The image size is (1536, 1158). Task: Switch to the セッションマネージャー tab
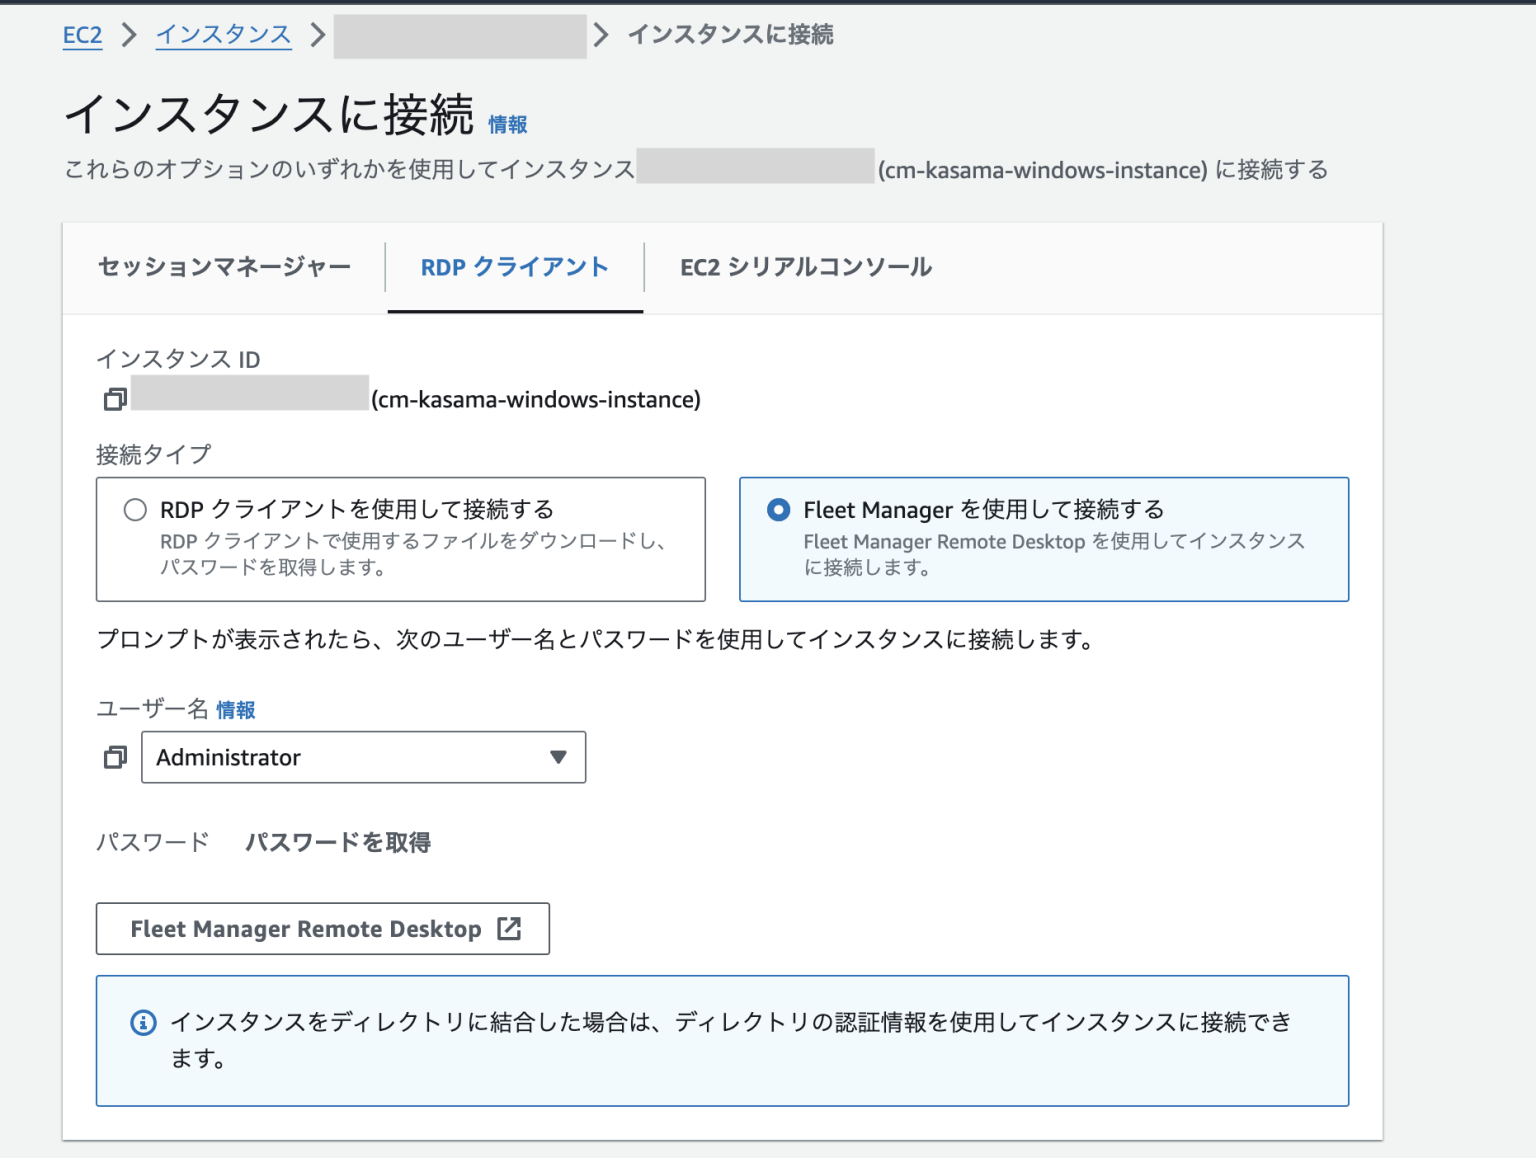coord(223,267)
